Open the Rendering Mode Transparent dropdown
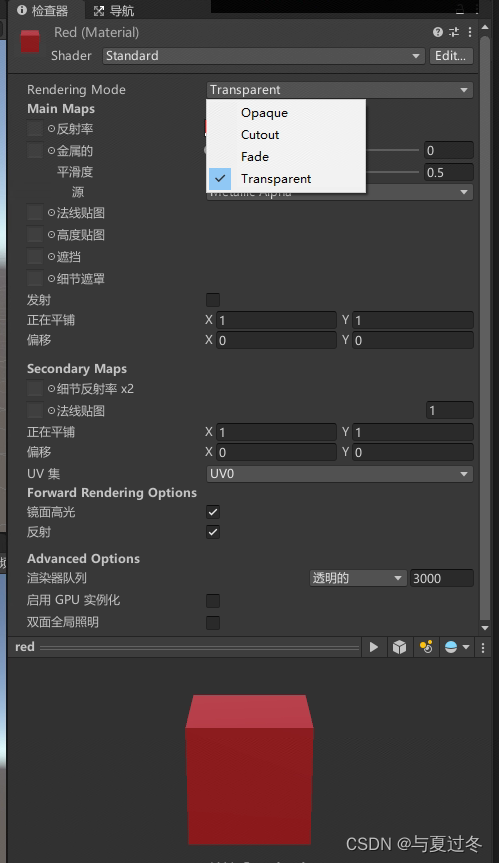This screenshot has height=863, width=499. 340,90
